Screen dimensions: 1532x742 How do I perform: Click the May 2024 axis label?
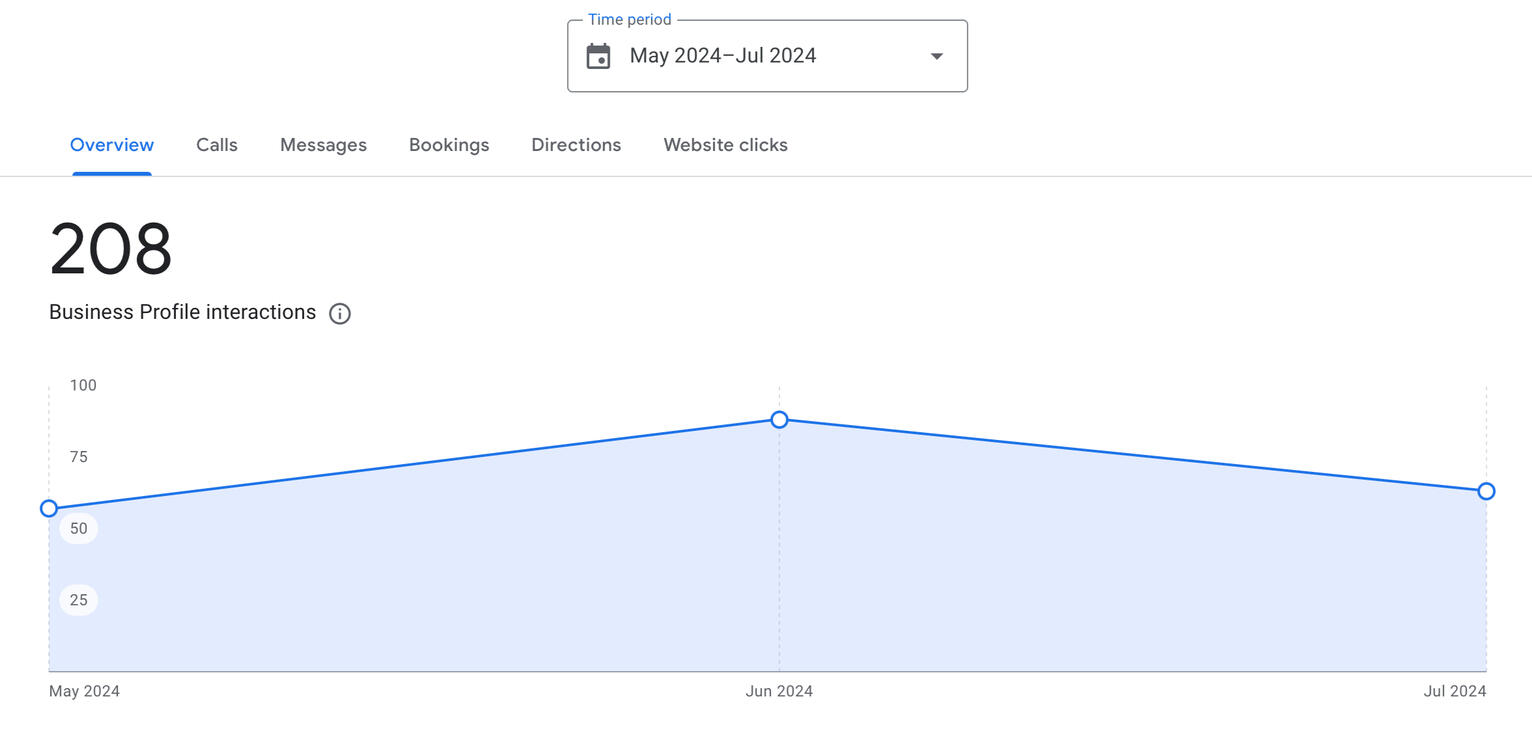84,691
